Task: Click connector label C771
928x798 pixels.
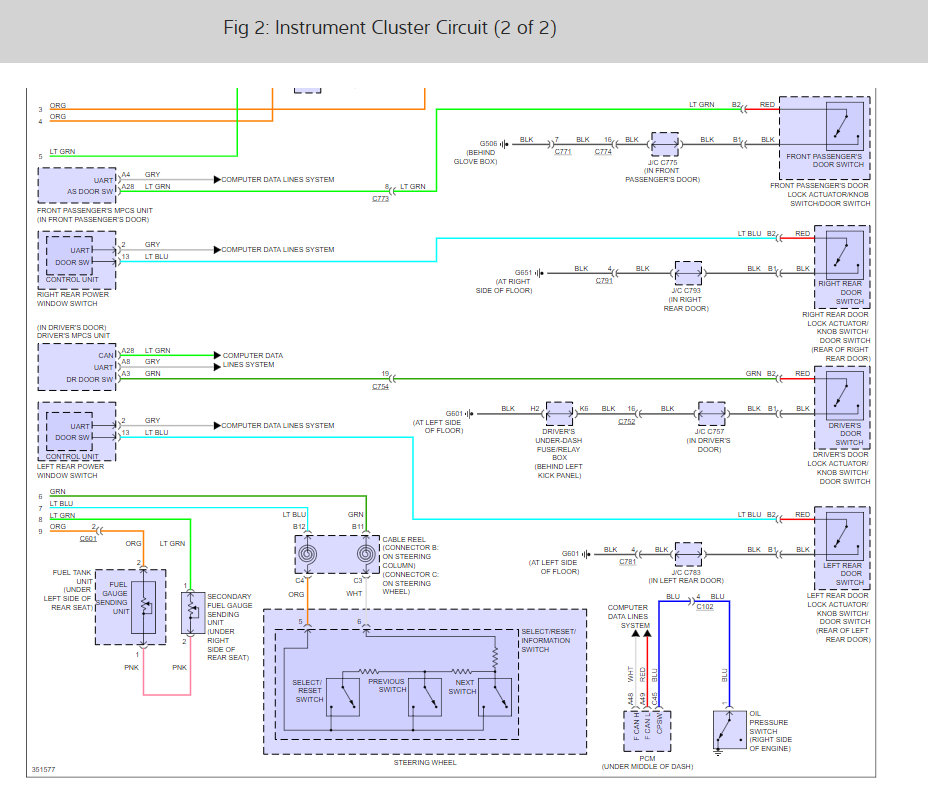Action: [x=563, y=152]
